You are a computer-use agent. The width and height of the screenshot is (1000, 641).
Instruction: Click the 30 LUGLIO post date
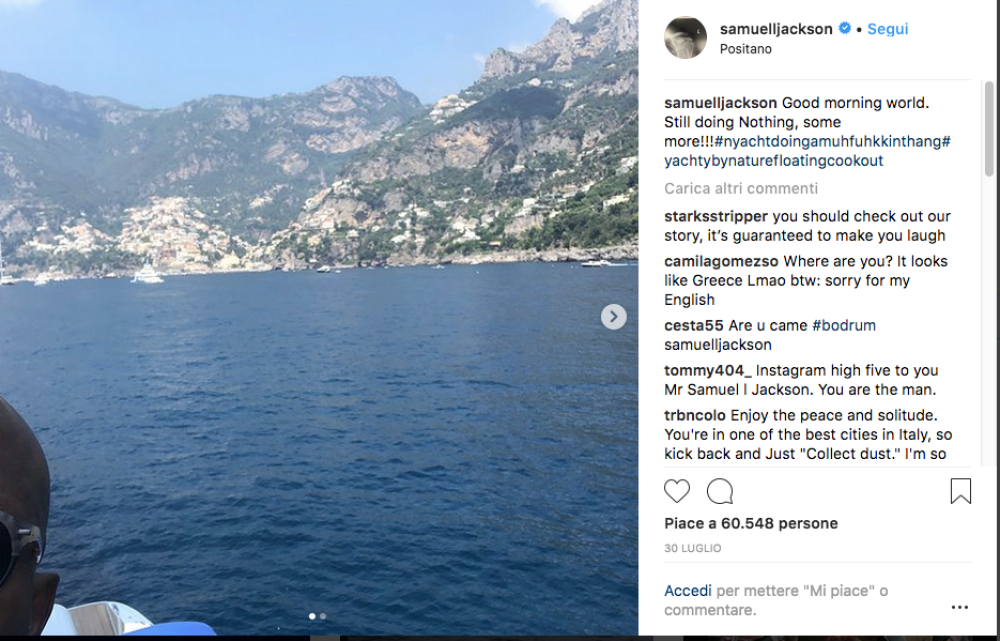coord(692,548)
